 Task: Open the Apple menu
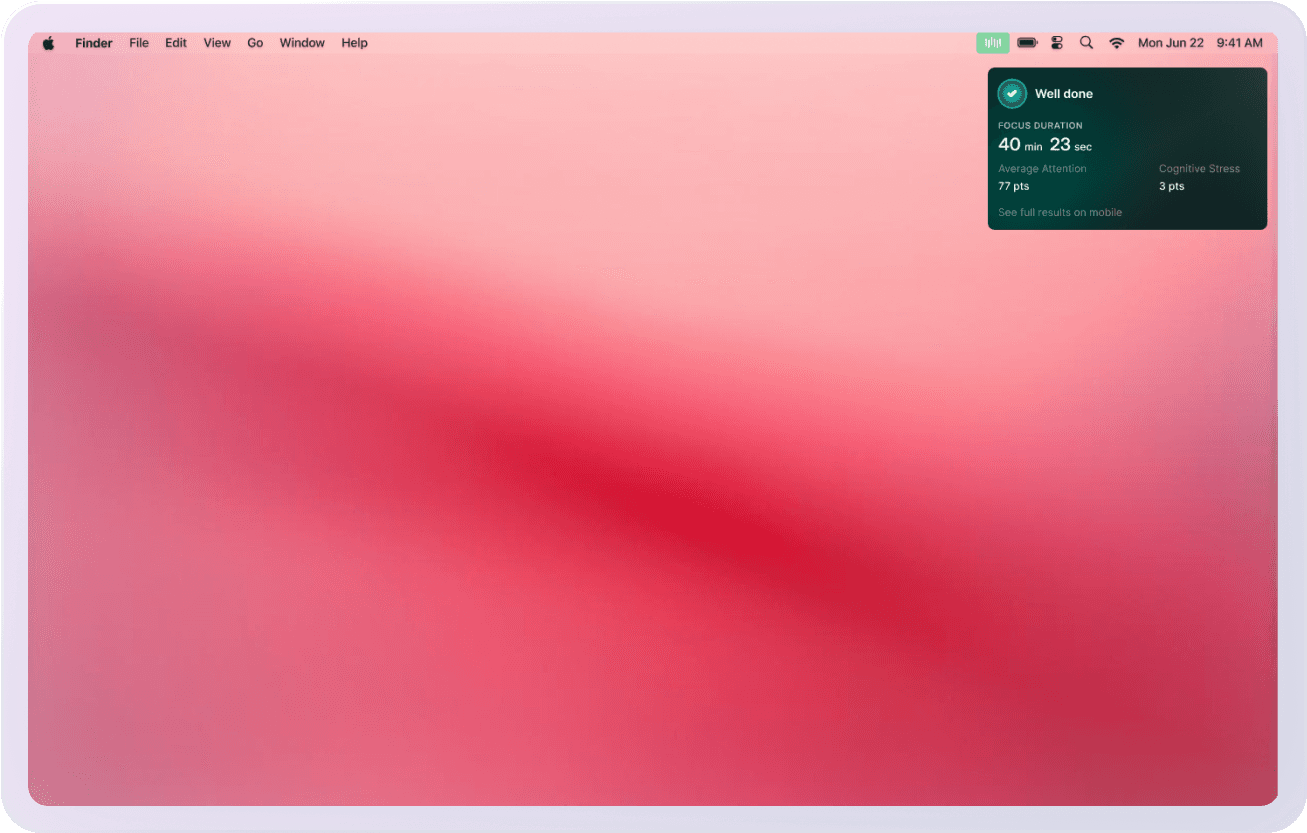click(x=48, y=43)
